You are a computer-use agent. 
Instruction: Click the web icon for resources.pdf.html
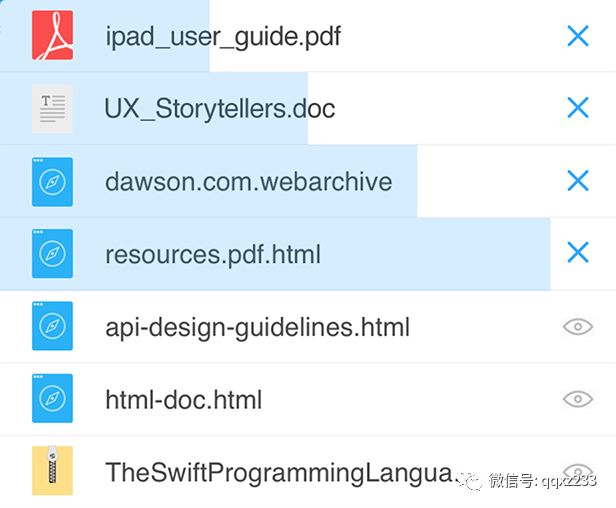pos(52,254)
